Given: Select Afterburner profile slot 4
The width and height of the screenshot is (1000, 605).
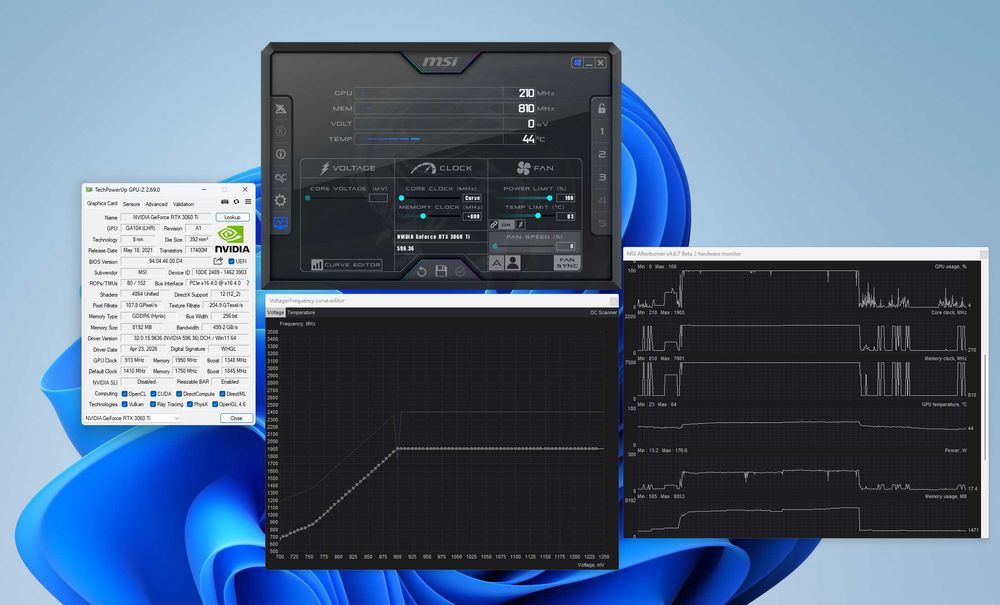Looking at the screenshot, I should pos(601,200).
